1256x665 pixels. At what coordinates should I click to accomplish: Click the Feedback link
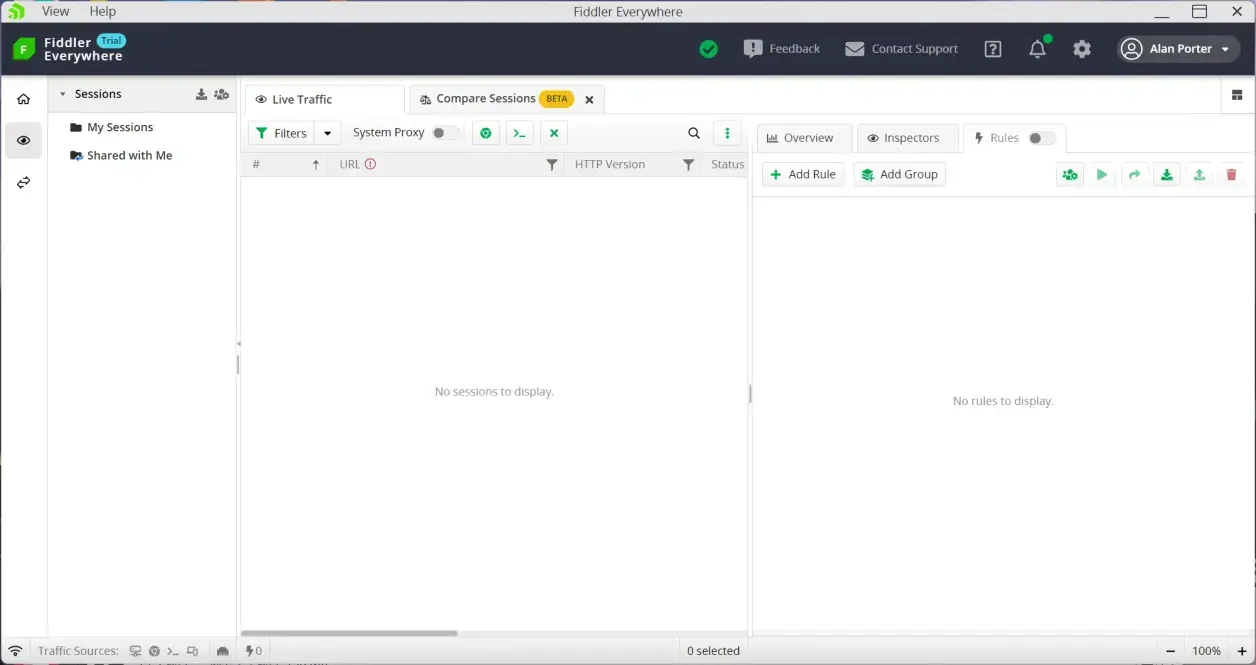782,49
